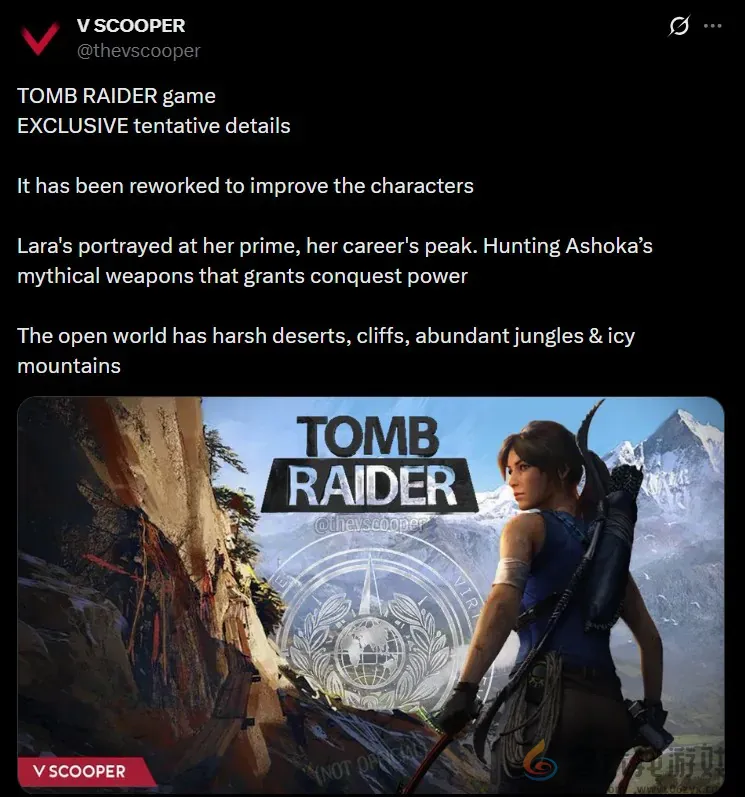Select the 'EXCLUSIVE tentative details' line

(153, 126)
